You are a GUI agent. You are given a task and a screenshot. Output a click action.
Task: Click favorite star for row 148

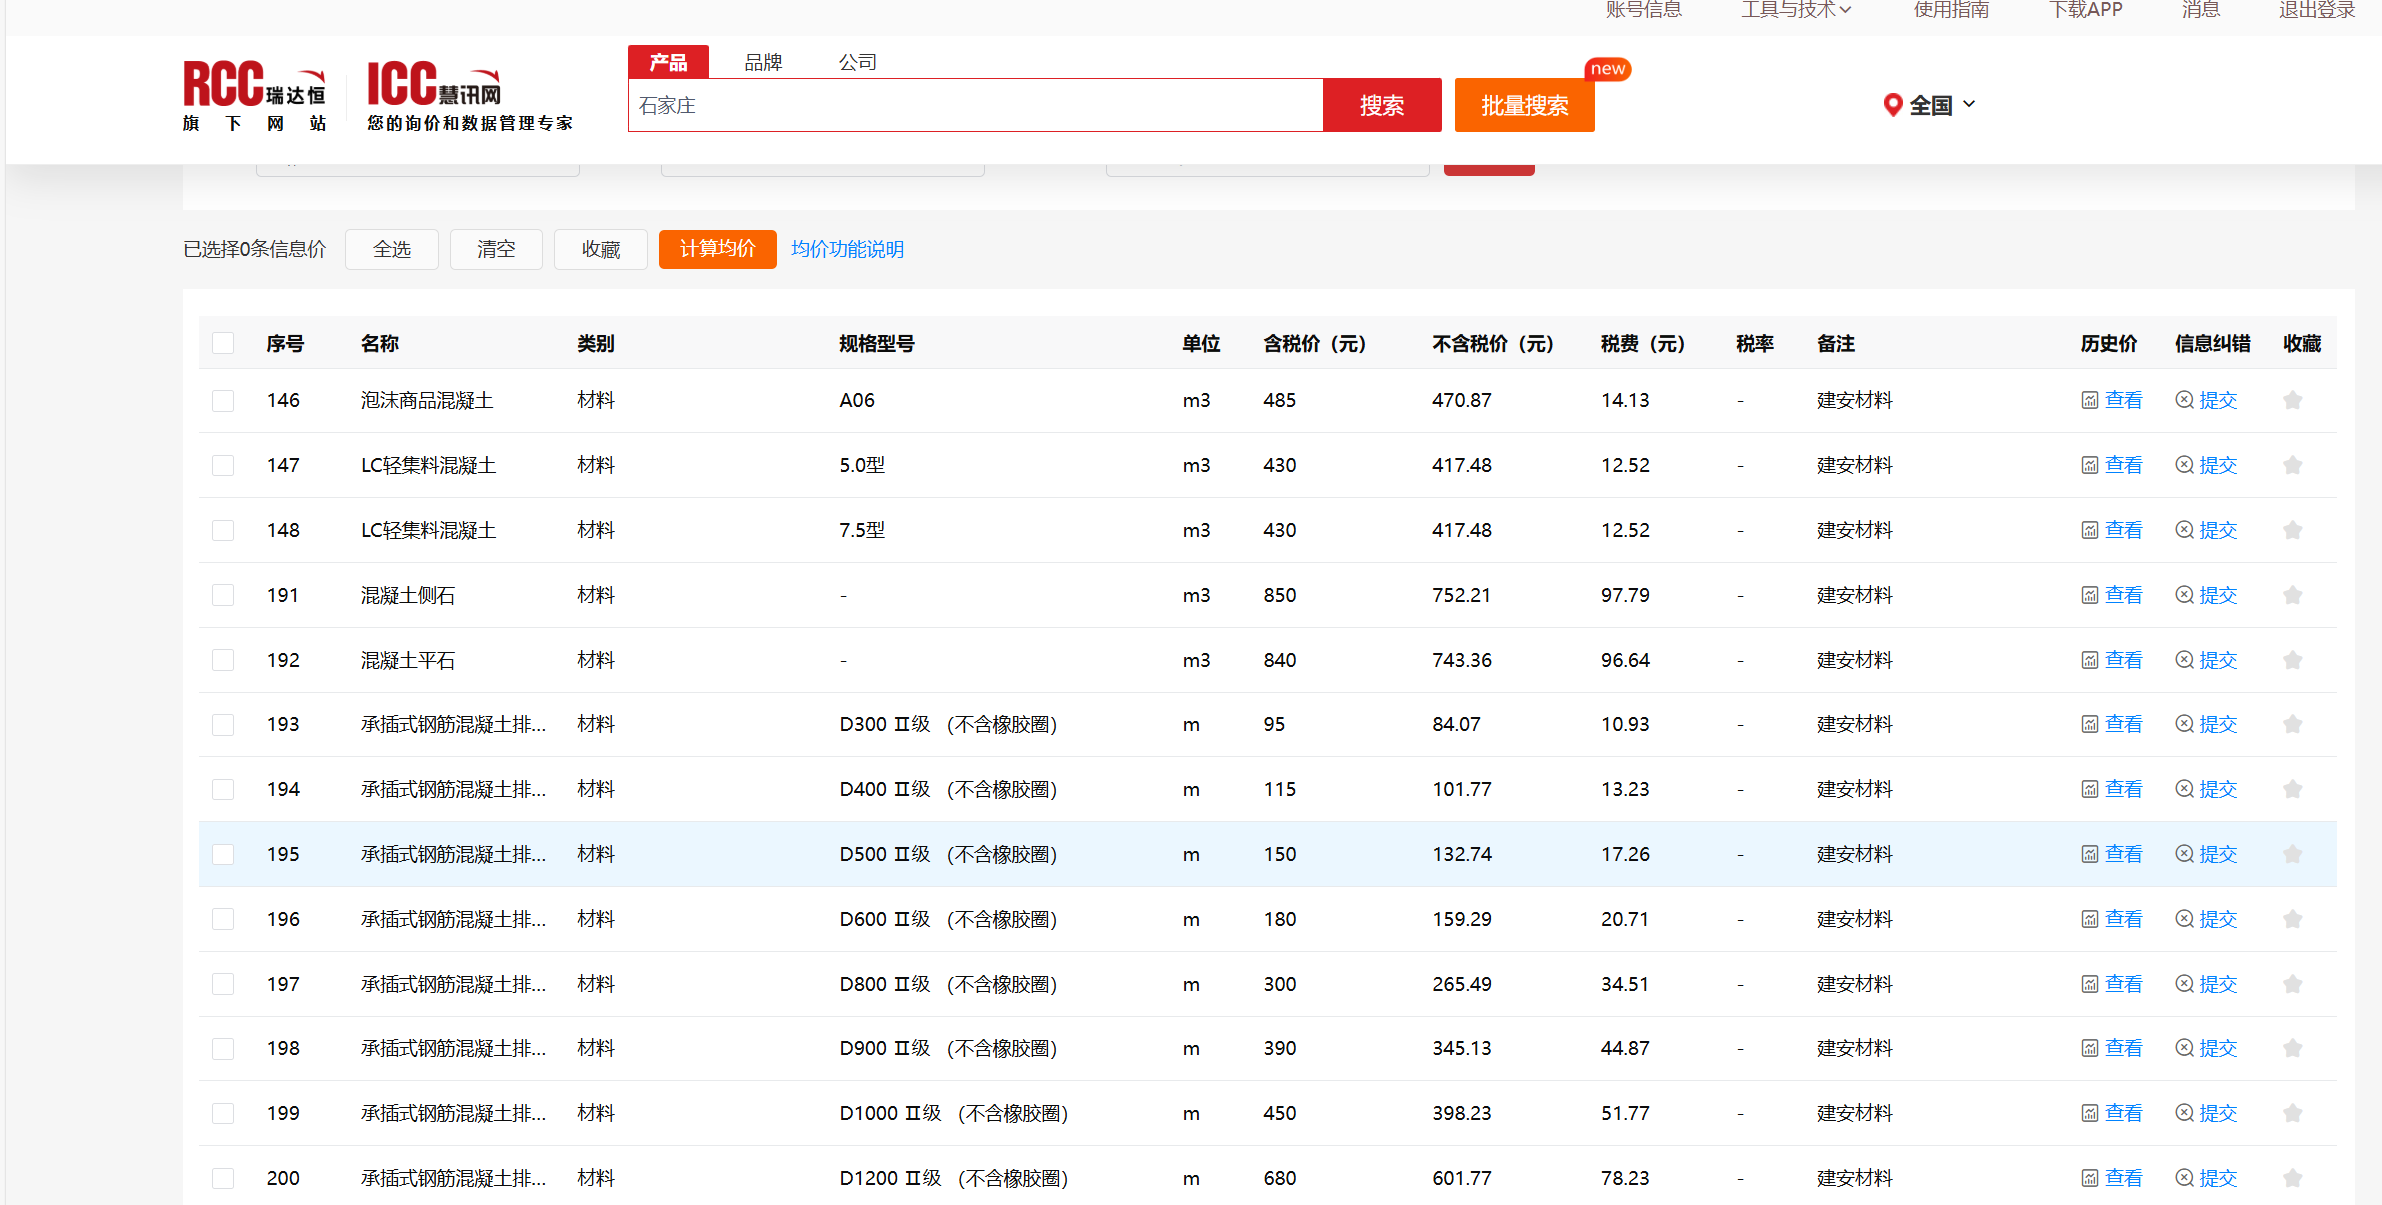coord(2292,530)
